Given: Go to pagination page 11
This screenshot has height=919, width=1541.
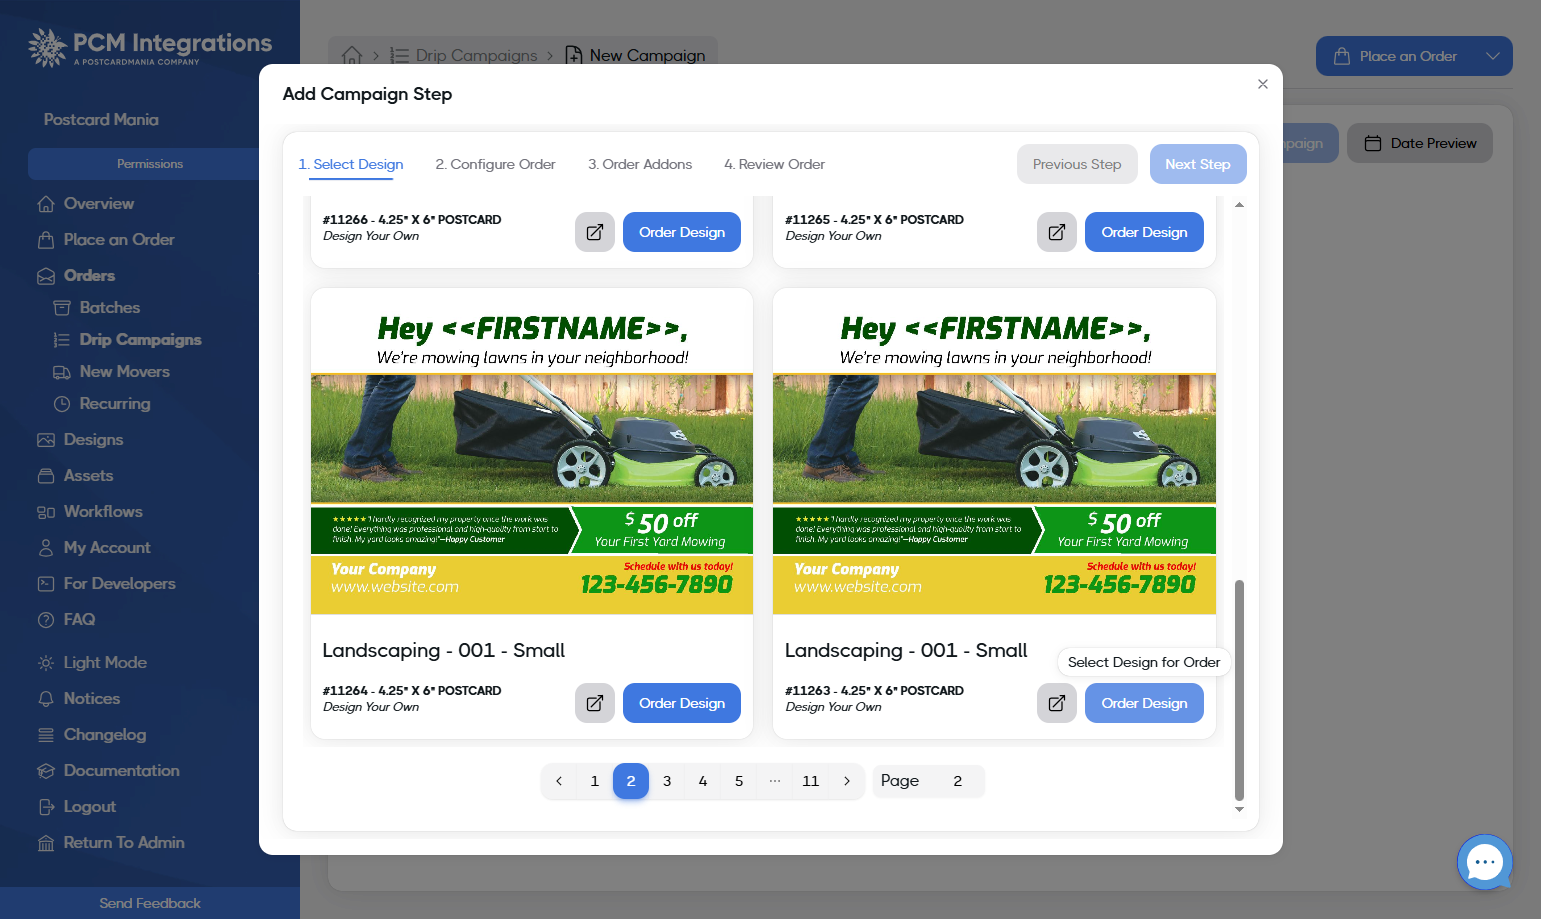Looking at the screenshot, I should [x=811, y=781].
